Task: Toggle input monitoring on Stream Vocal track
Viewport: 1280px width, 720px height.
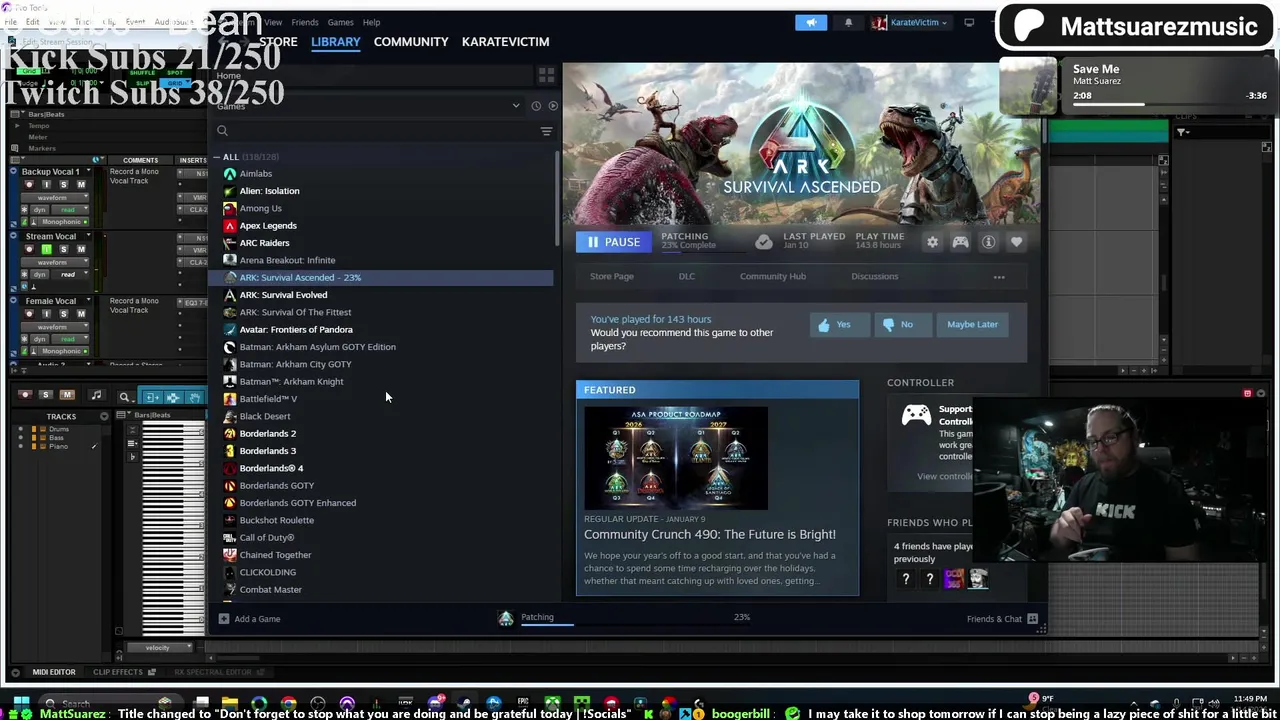Action: [46, 249]
